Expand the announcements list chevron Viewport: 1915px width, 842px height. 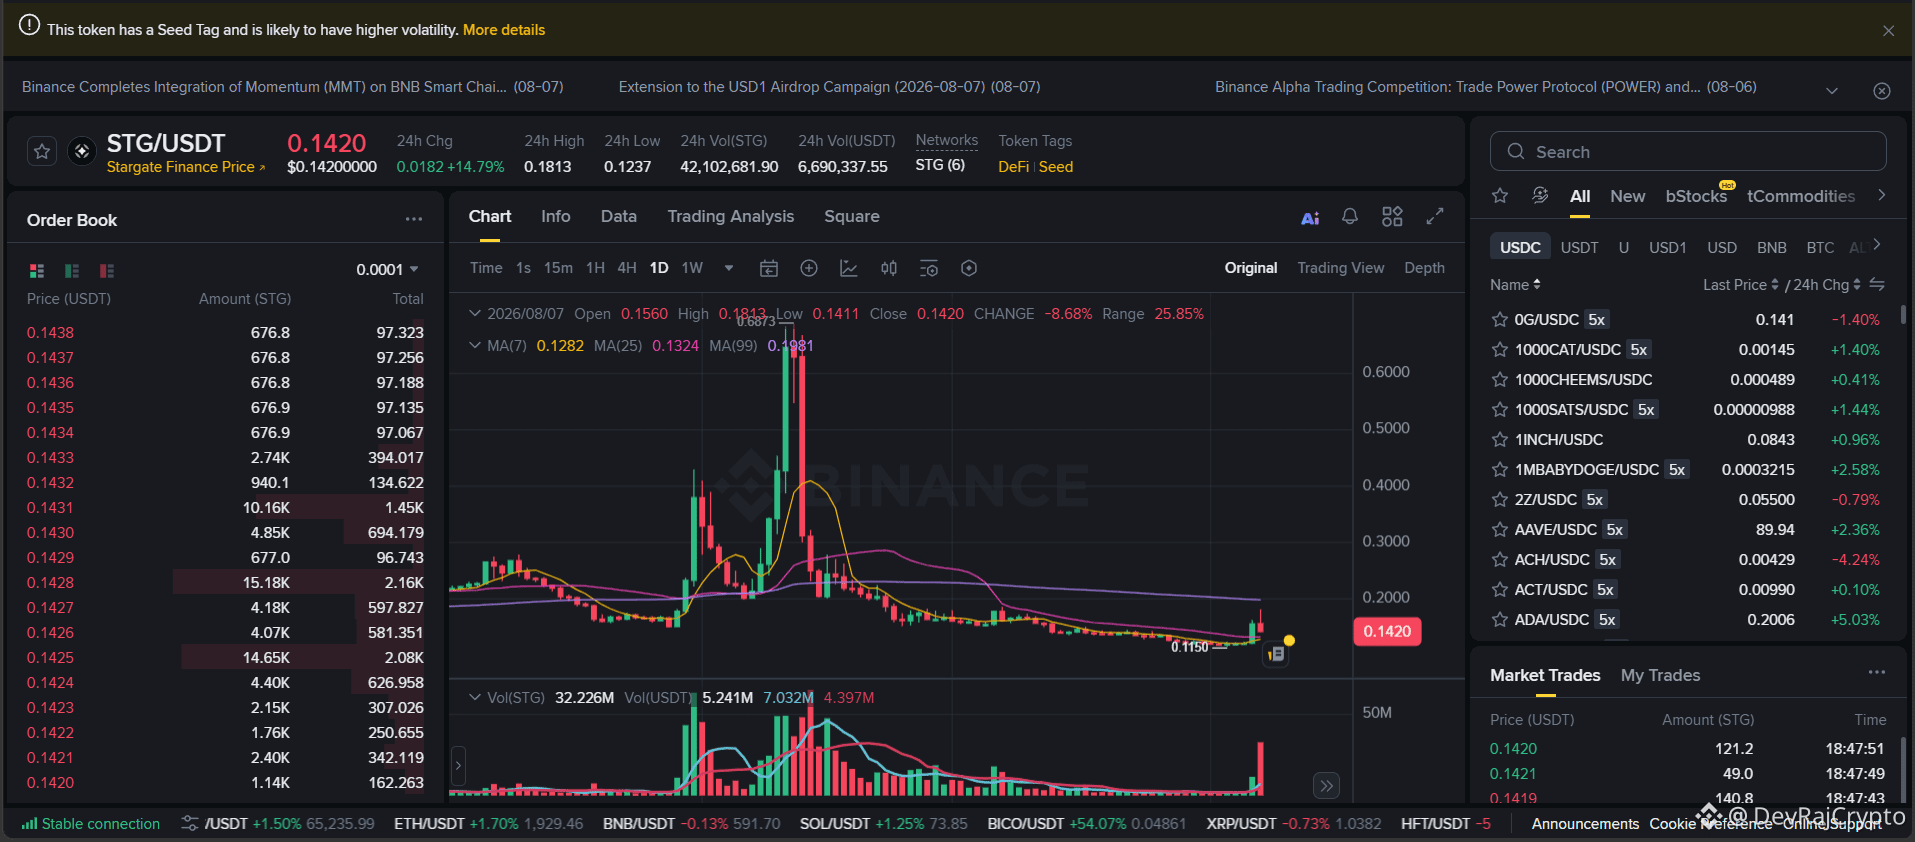1832,91
